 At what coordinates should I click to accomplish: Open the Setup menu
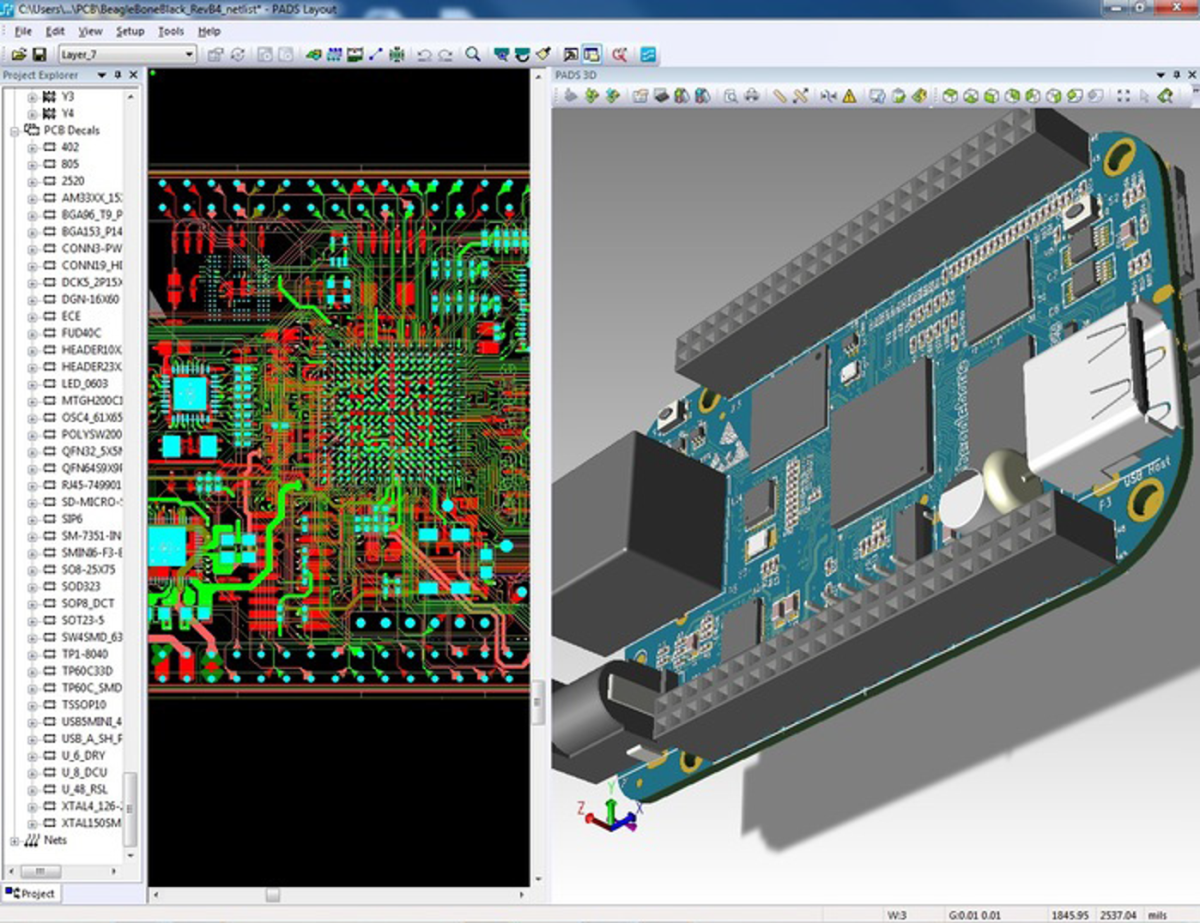(x=130, y=31)
